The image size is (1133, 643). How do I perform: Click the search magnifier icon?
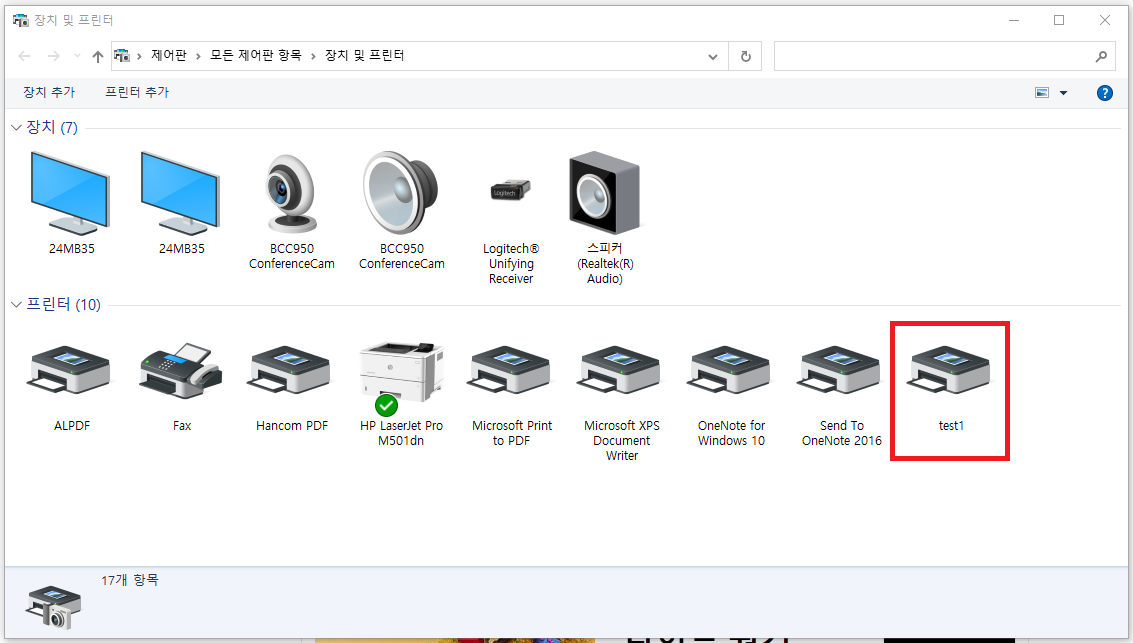1101,56
